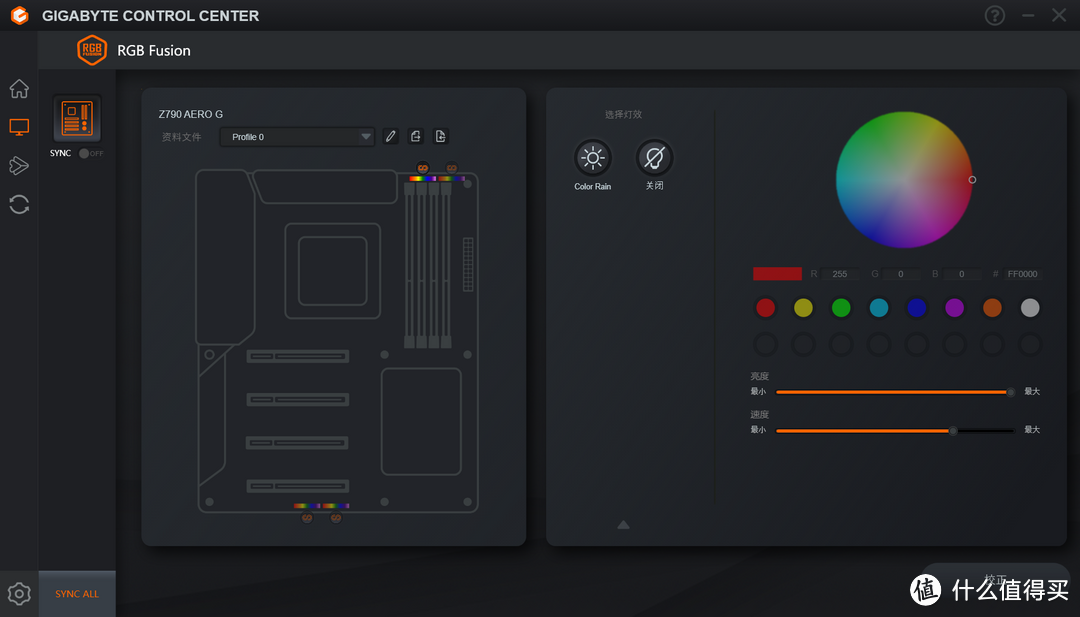
Task: Select the 关闭 (off) lighting effect
Action: click(x=654, y=158)
